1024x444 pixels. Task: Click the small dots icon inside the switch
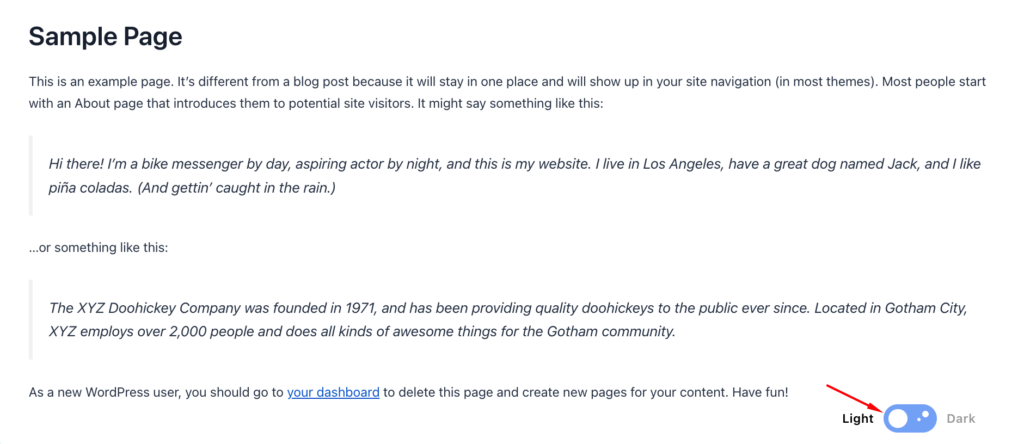[923, 418]
